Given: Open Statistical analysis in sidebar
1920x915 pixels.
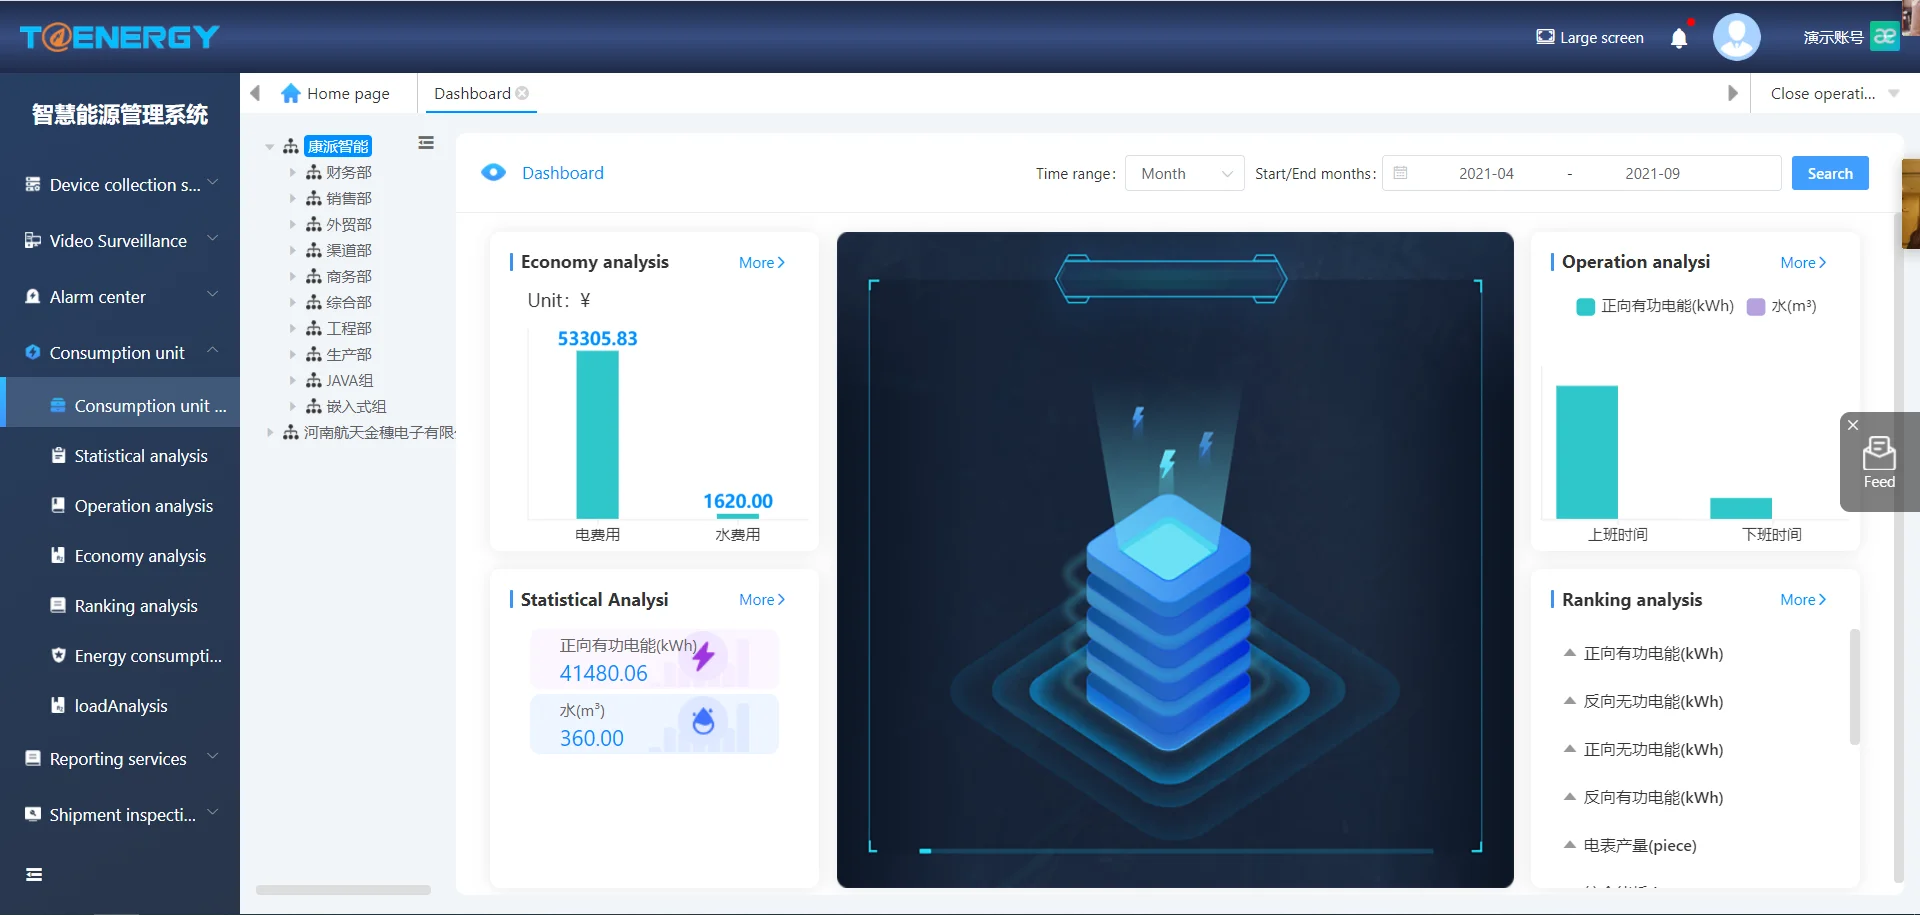Looking at the screenshot, I should pyautogui.click(x=140, y=456).
